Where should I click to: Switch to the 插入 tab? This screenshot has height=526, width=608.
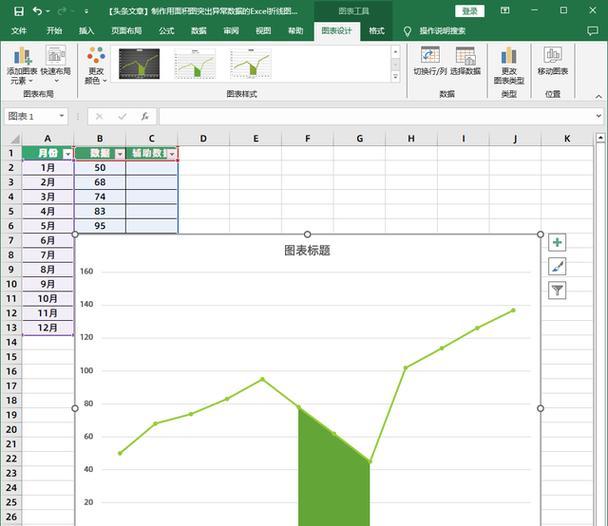[x=86, y=31]
